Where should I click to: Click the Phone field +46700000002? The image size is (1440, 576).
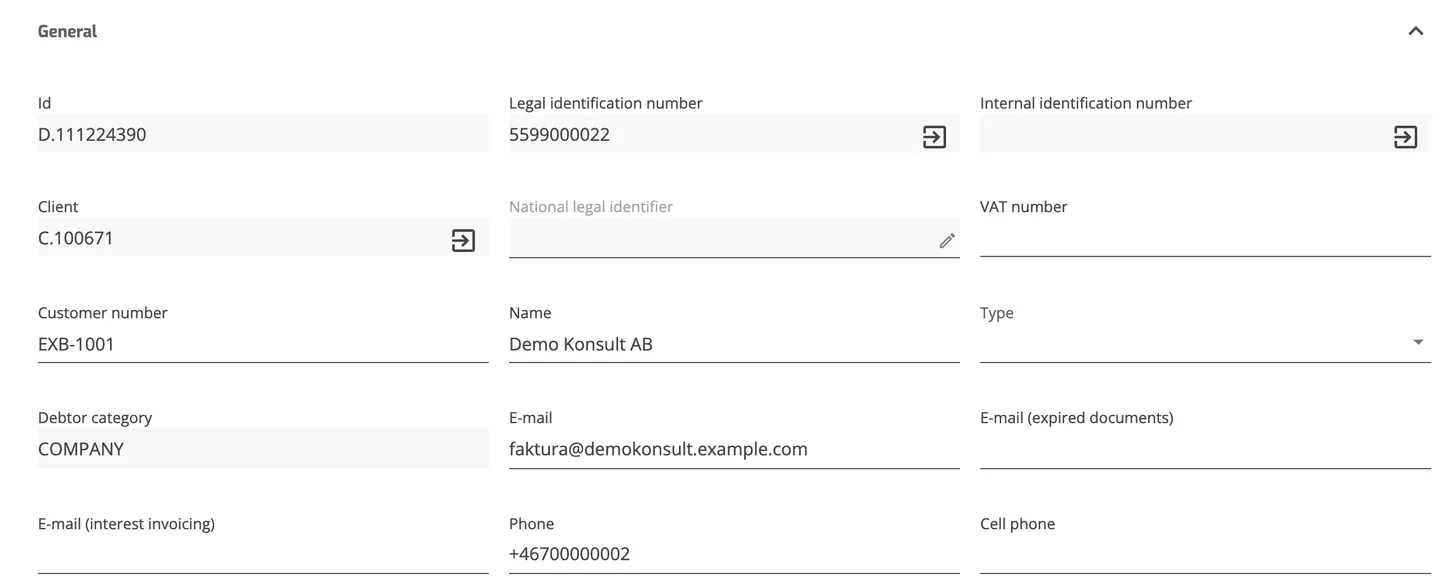734,554
